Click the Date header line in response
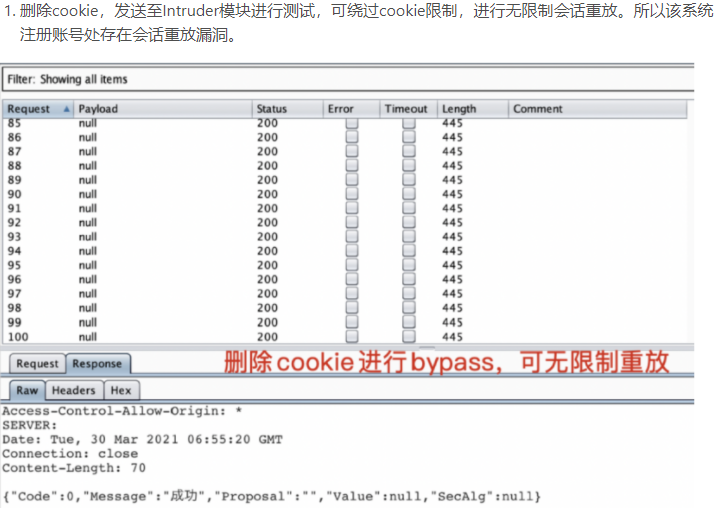The height and width of the screenshot is (510, 716). tap(142, 439)
